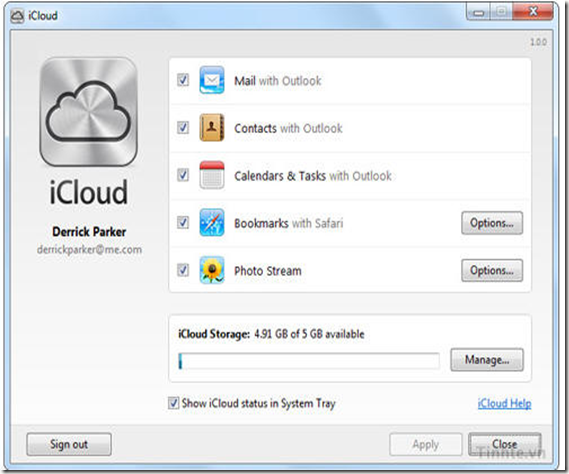Click the version number 1.0.0

[538, 42]
